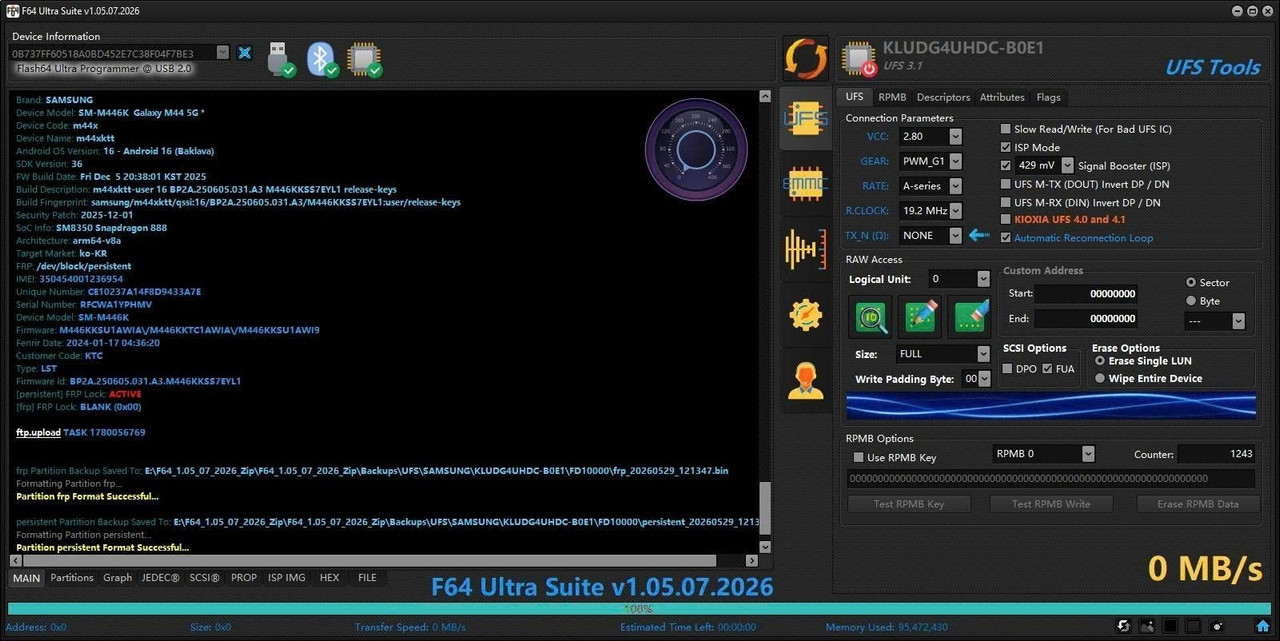Click the F64 app logo in title bar
Screen dimensions: 1280x641
[14, 10]
